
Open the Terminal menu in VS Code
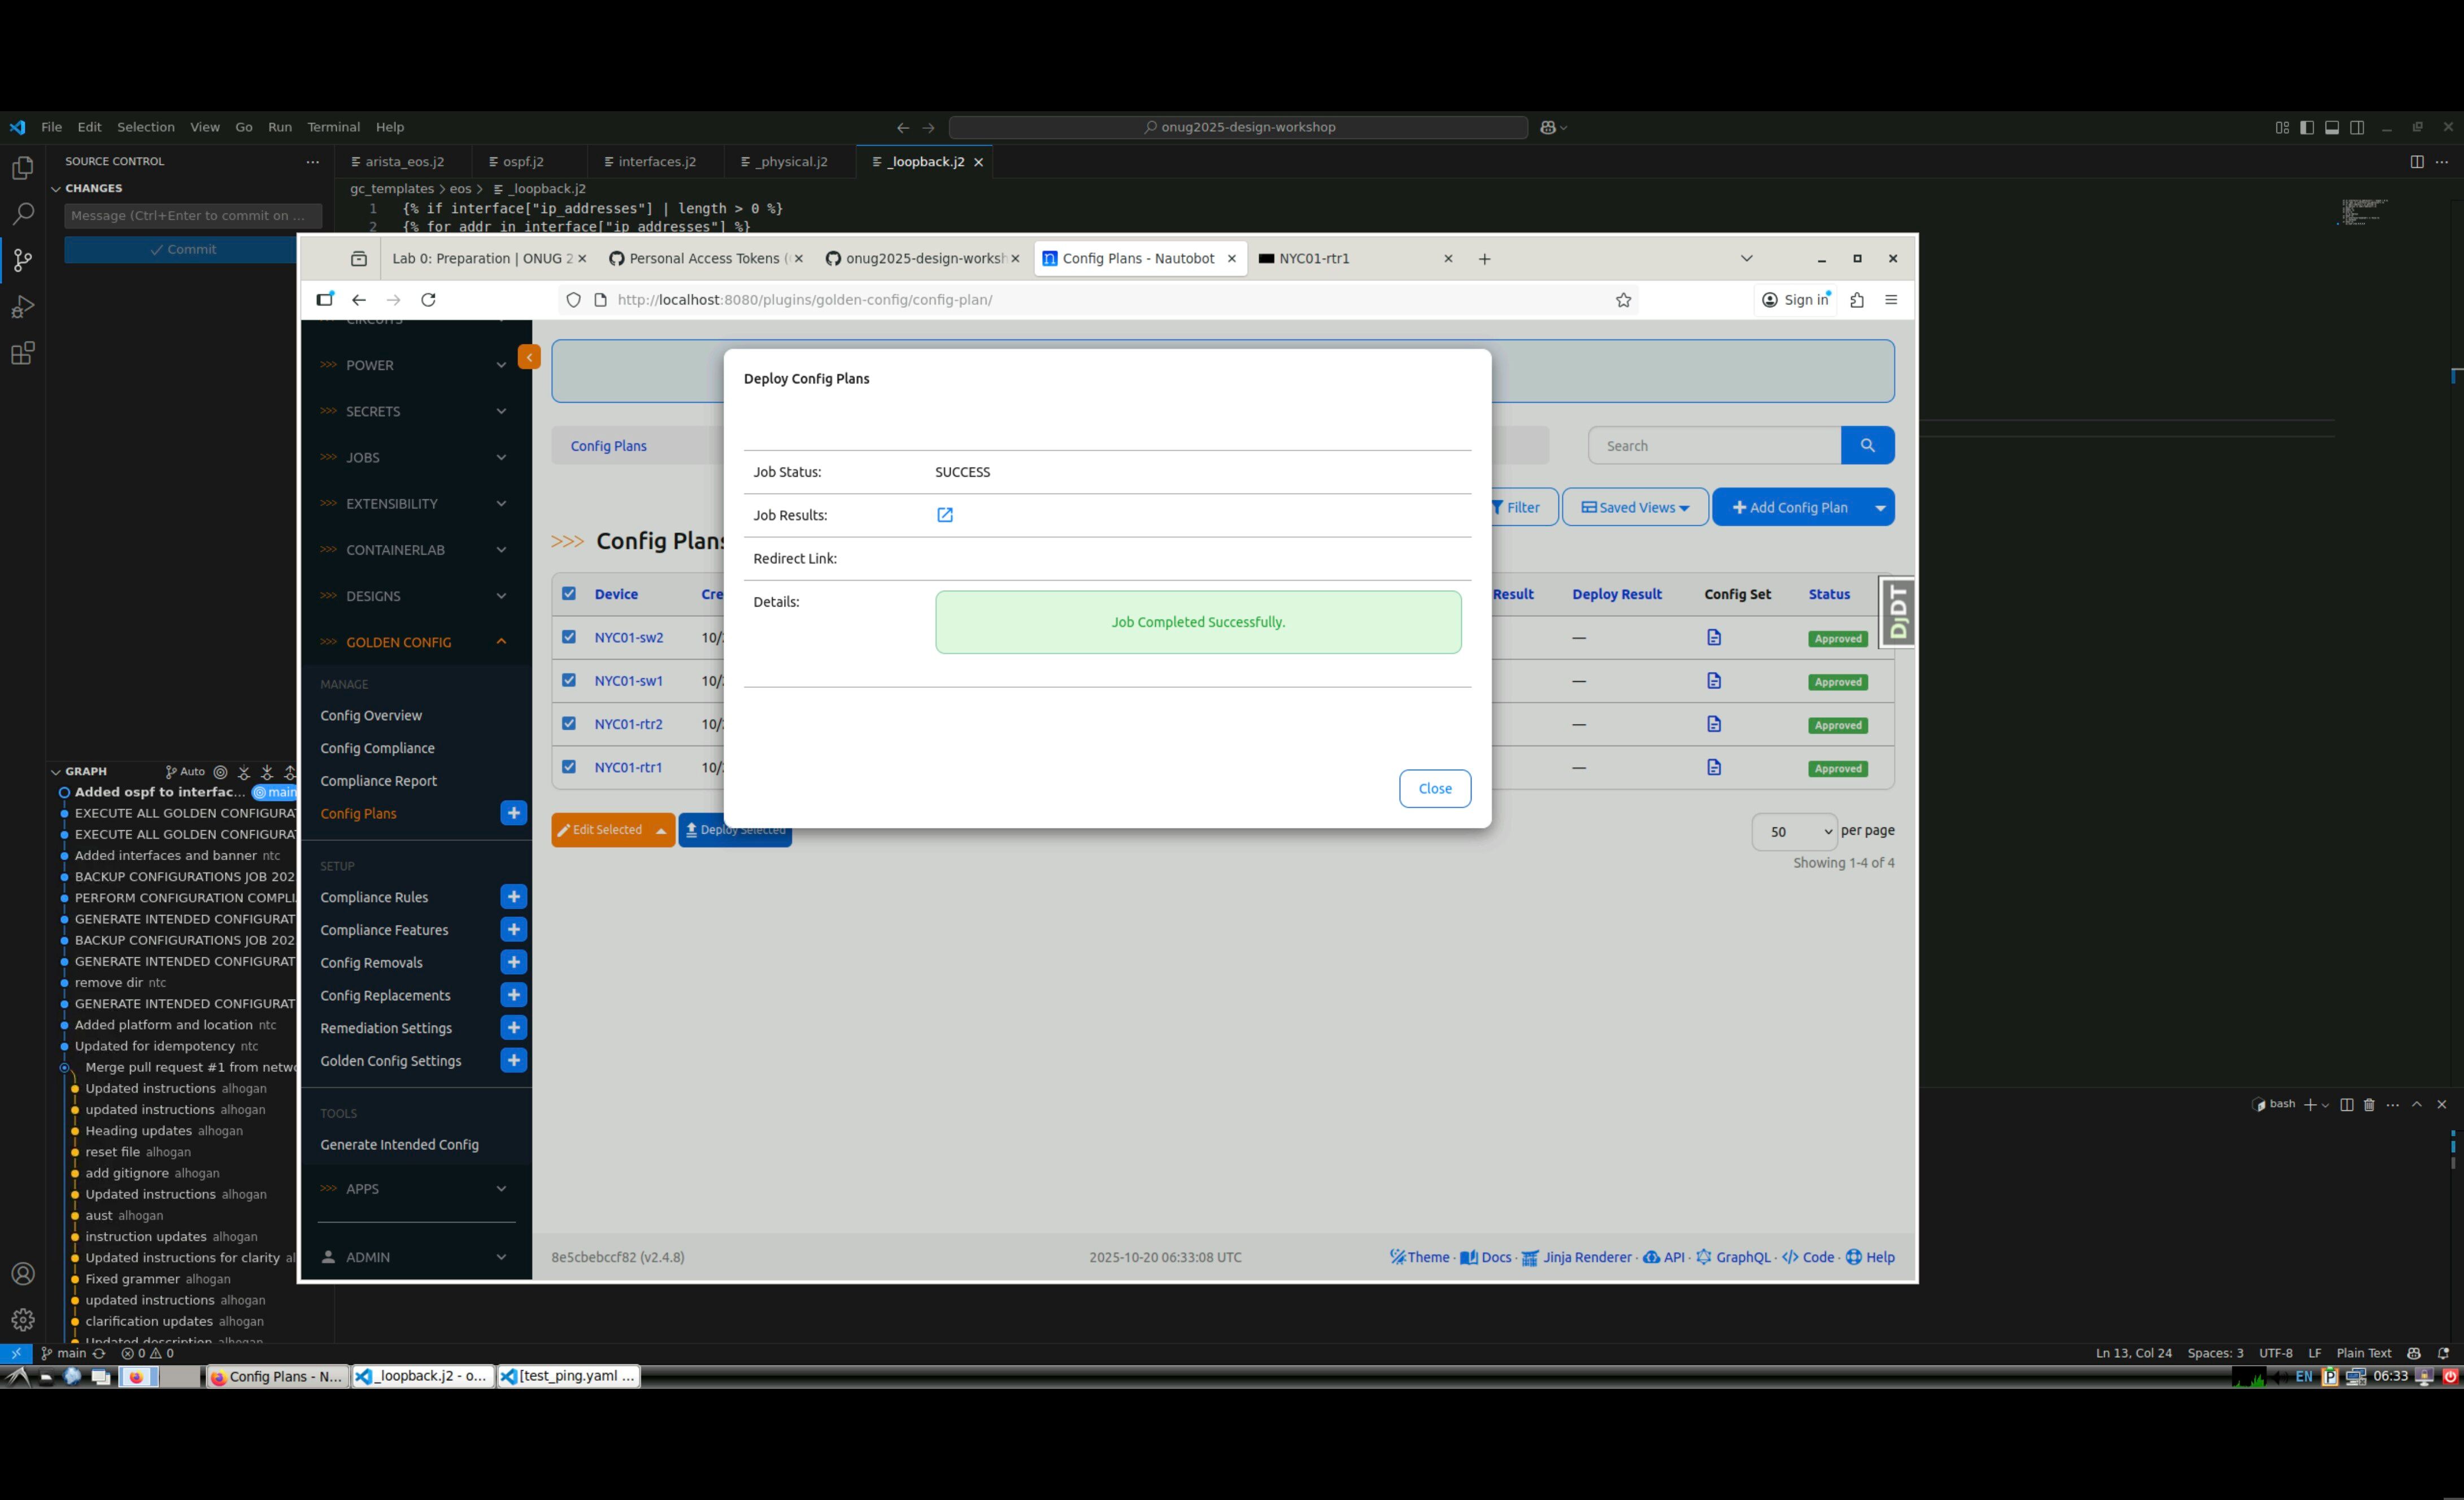[x=333, y=127]
